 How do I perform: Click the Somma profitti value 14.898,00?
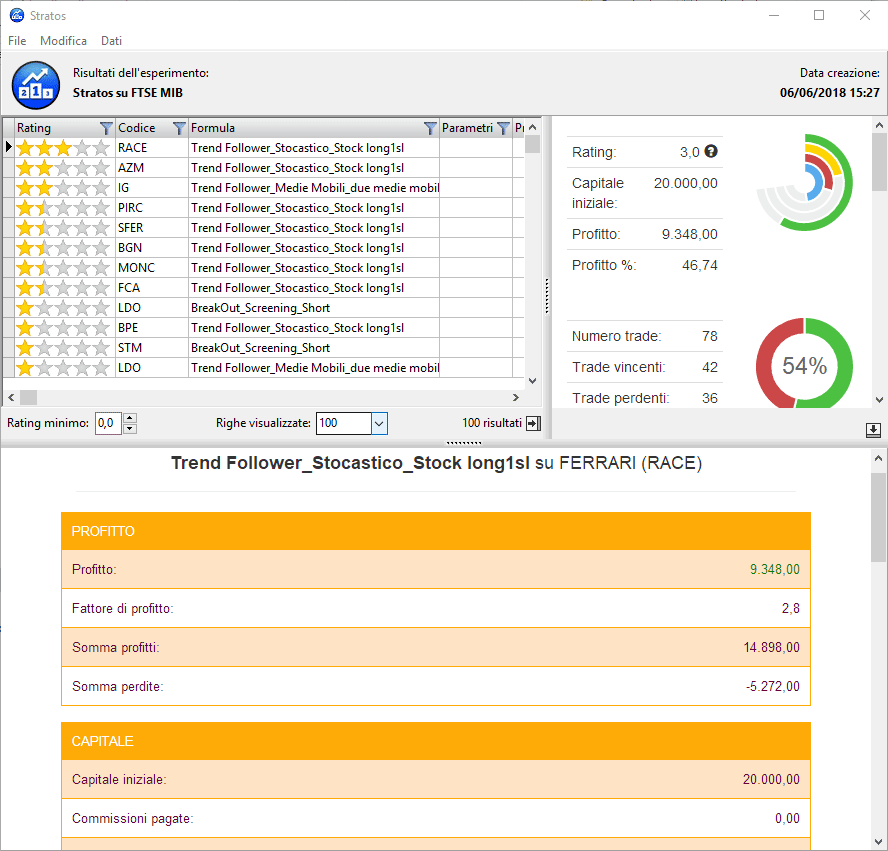pos(771,648)
